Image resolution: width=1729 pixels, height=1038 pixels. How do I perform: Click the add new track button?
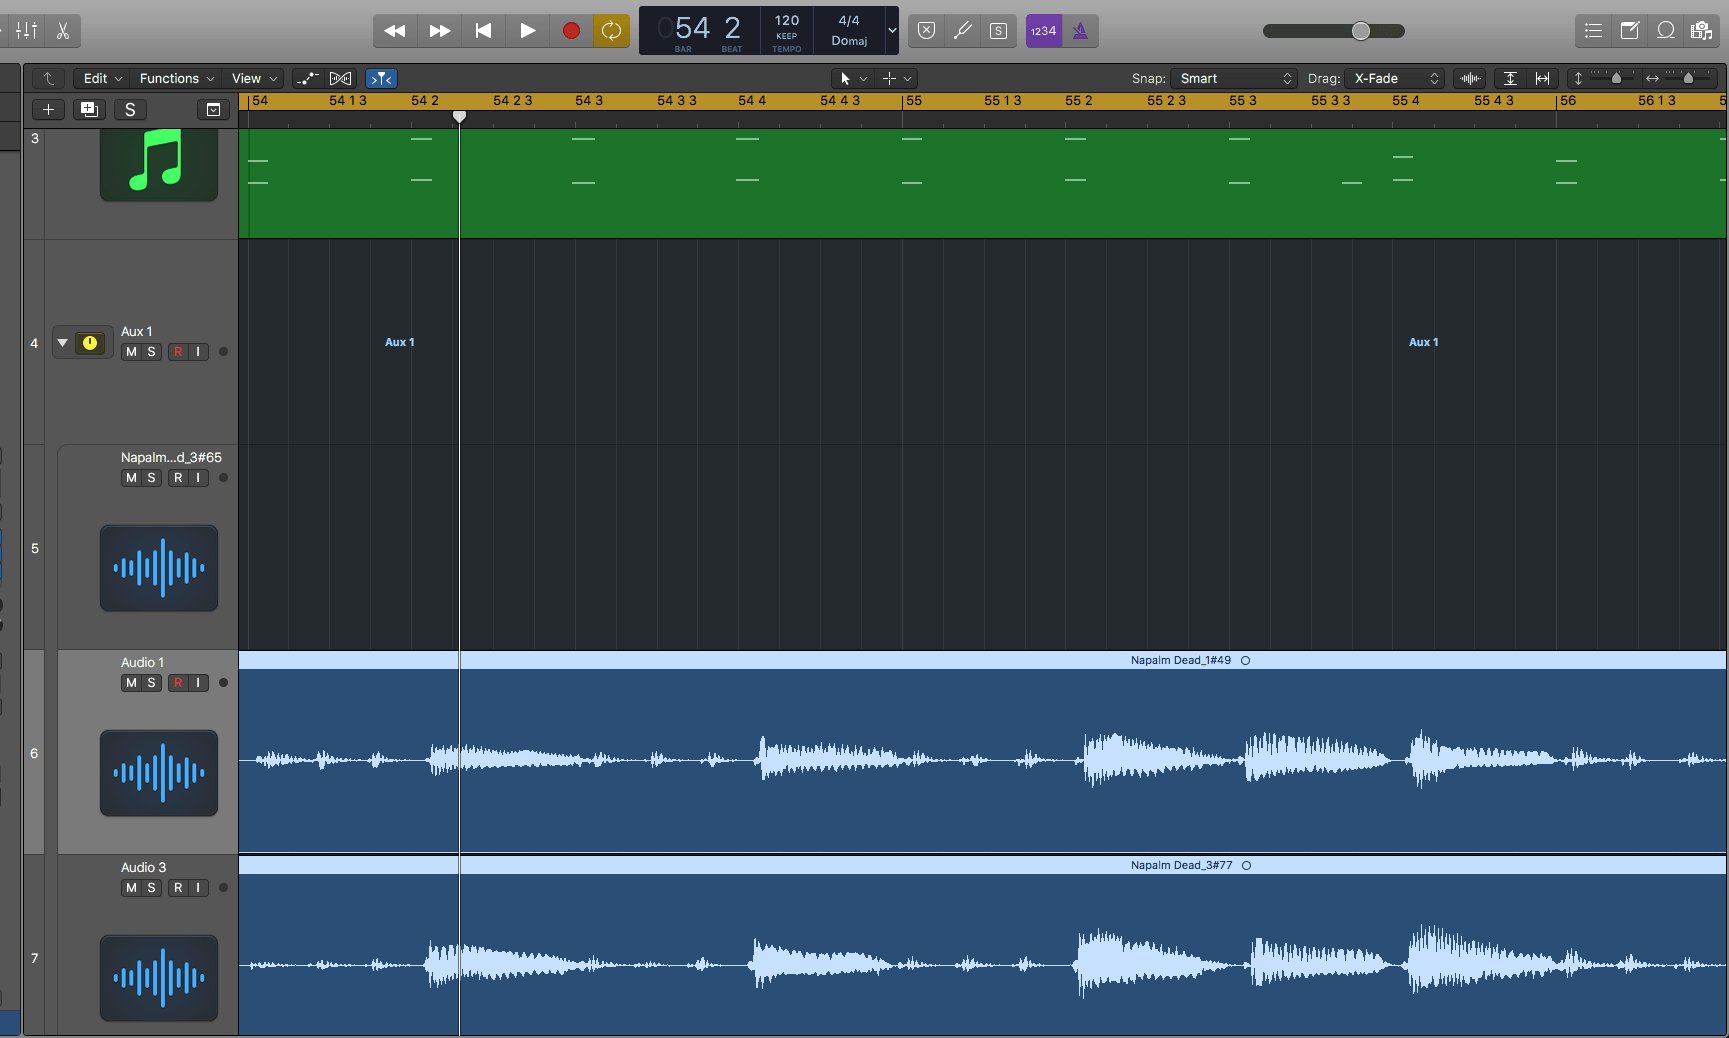[x=48, y=110]
